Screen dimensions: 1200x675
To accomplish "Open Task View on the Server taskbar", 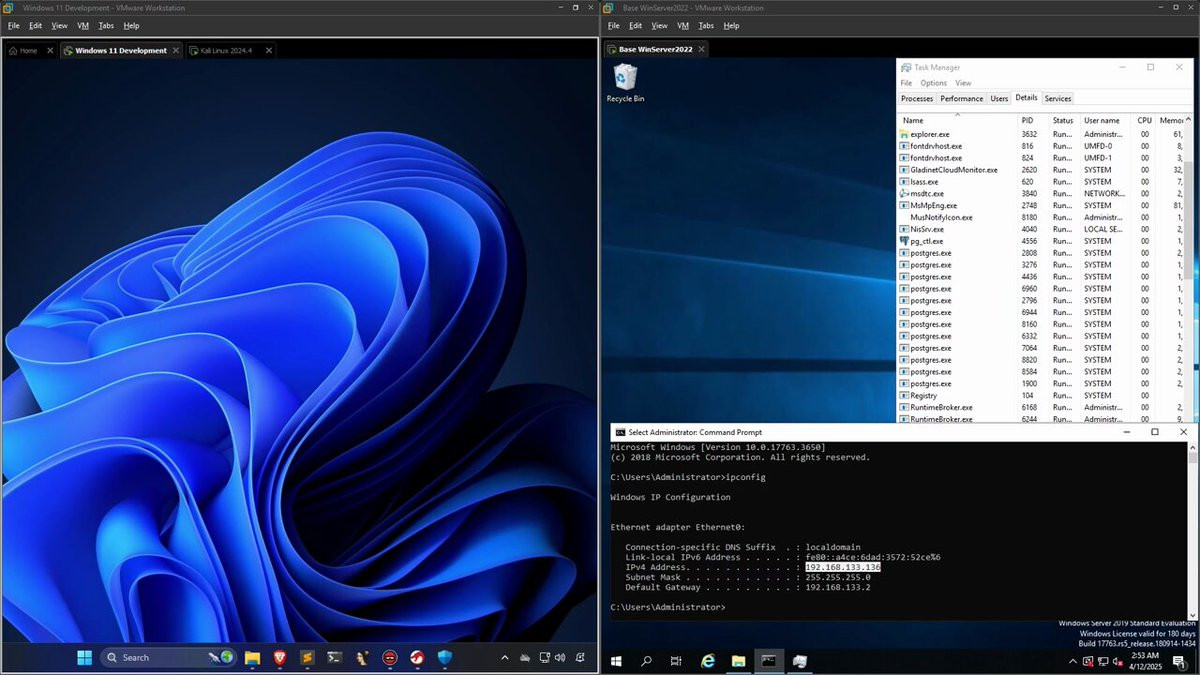I will (x=677, y=661).
